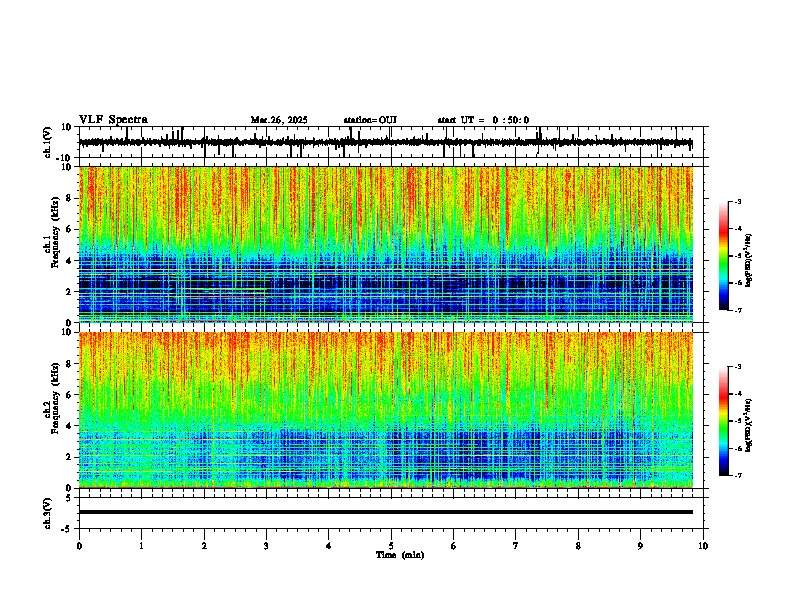
Task: Click time axis tick label "8"
Action: pos(578,546)
